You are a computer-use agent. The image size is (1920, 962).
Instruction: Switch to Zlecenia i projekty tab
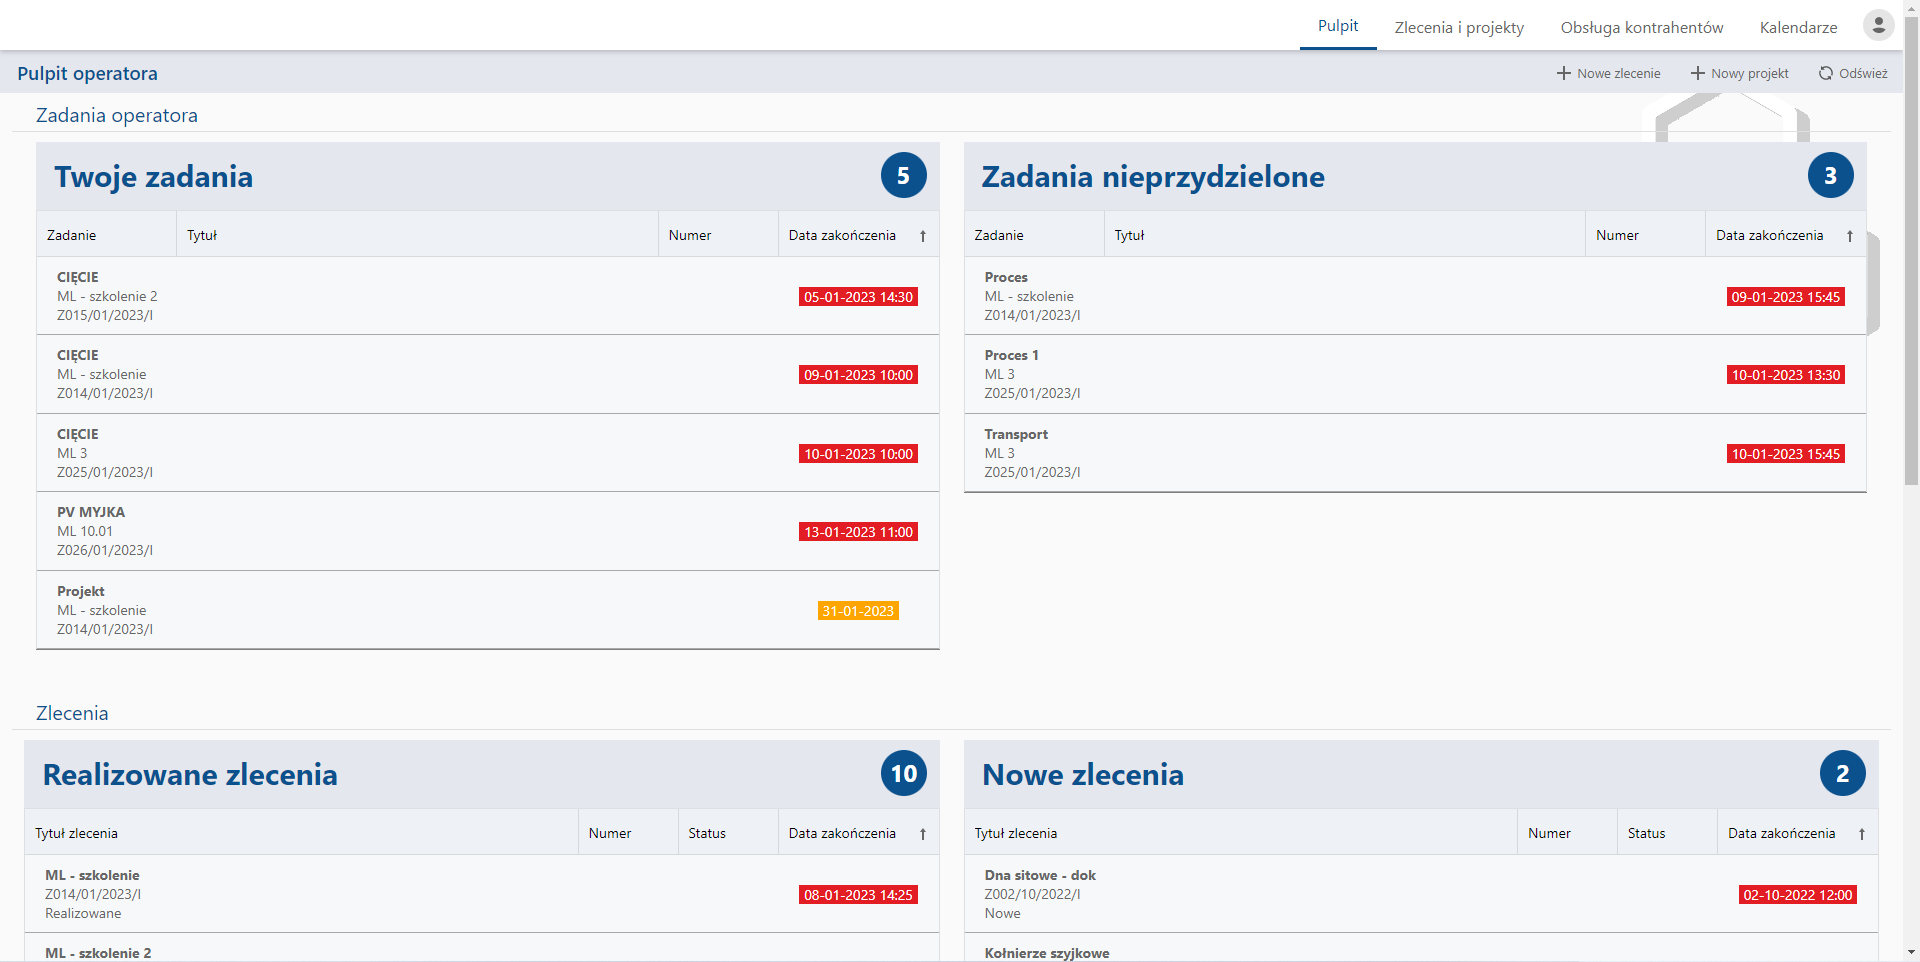[1459, 27]
